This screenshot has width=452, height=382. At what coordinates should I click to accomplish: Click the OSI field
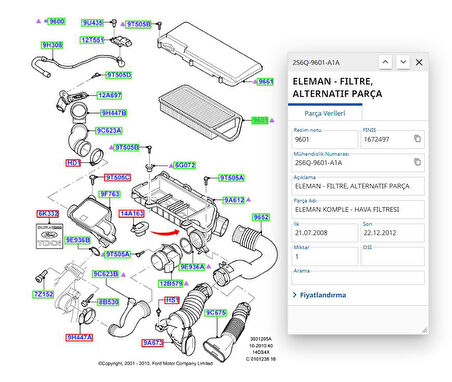tap(393, 256)
